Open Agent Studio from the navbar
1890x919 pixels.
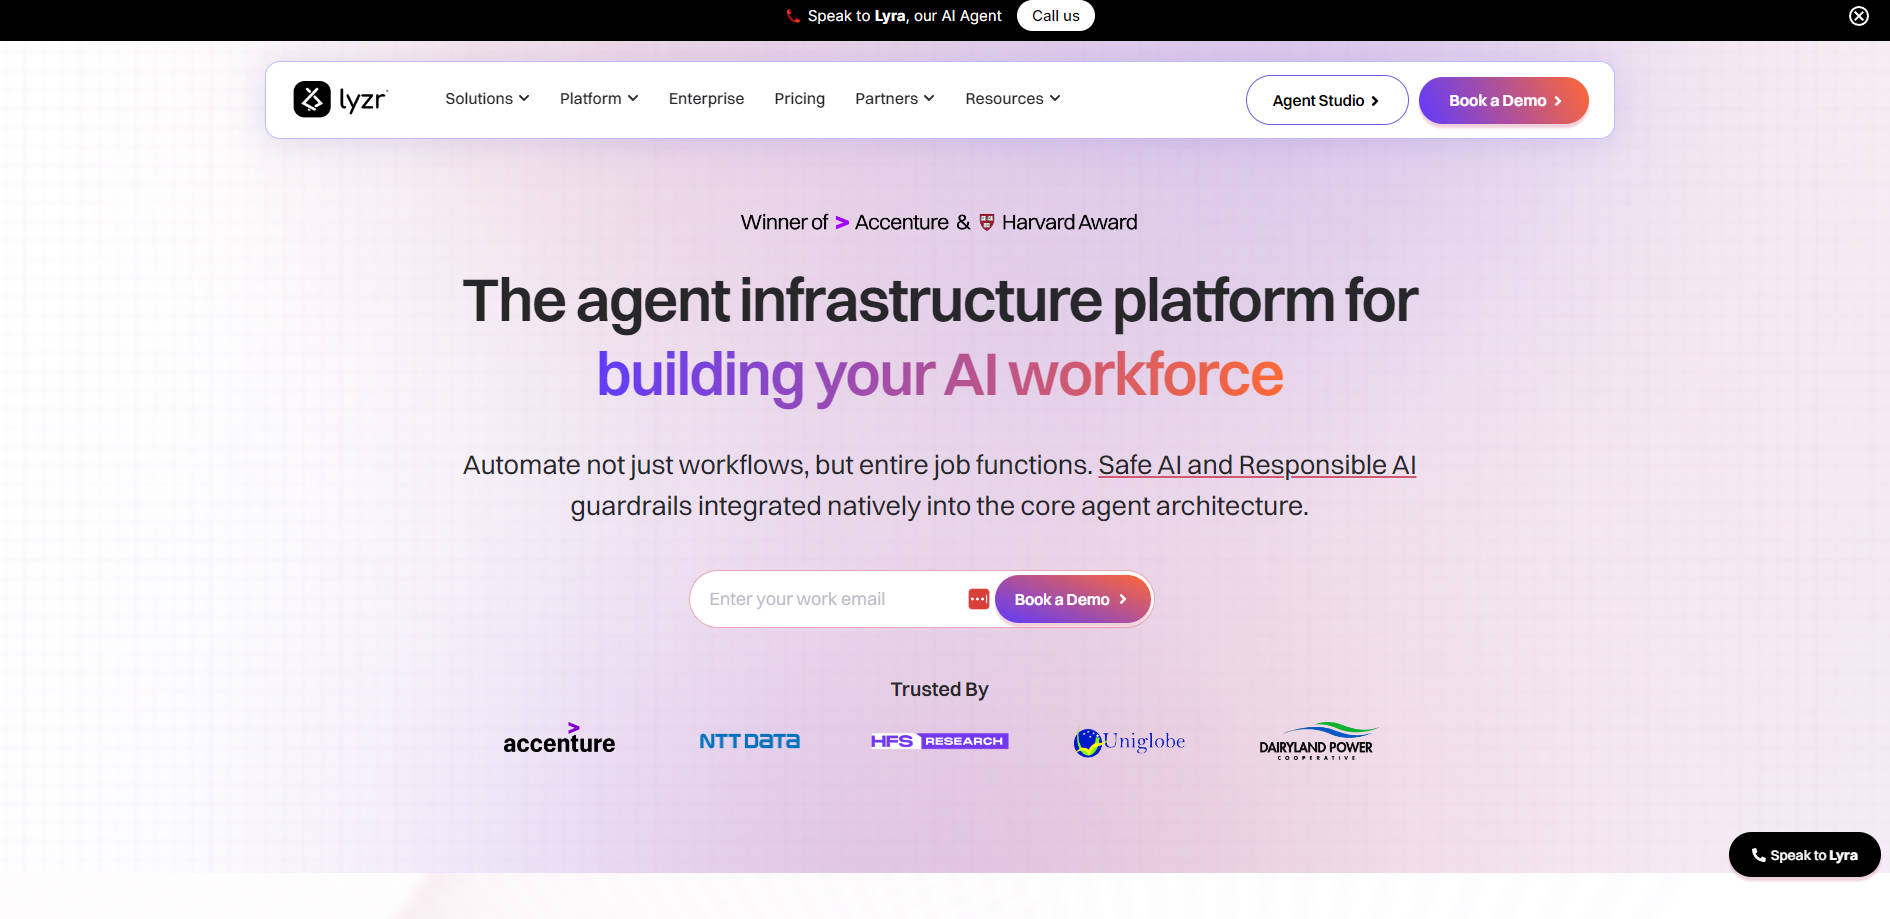[1326, 101]
